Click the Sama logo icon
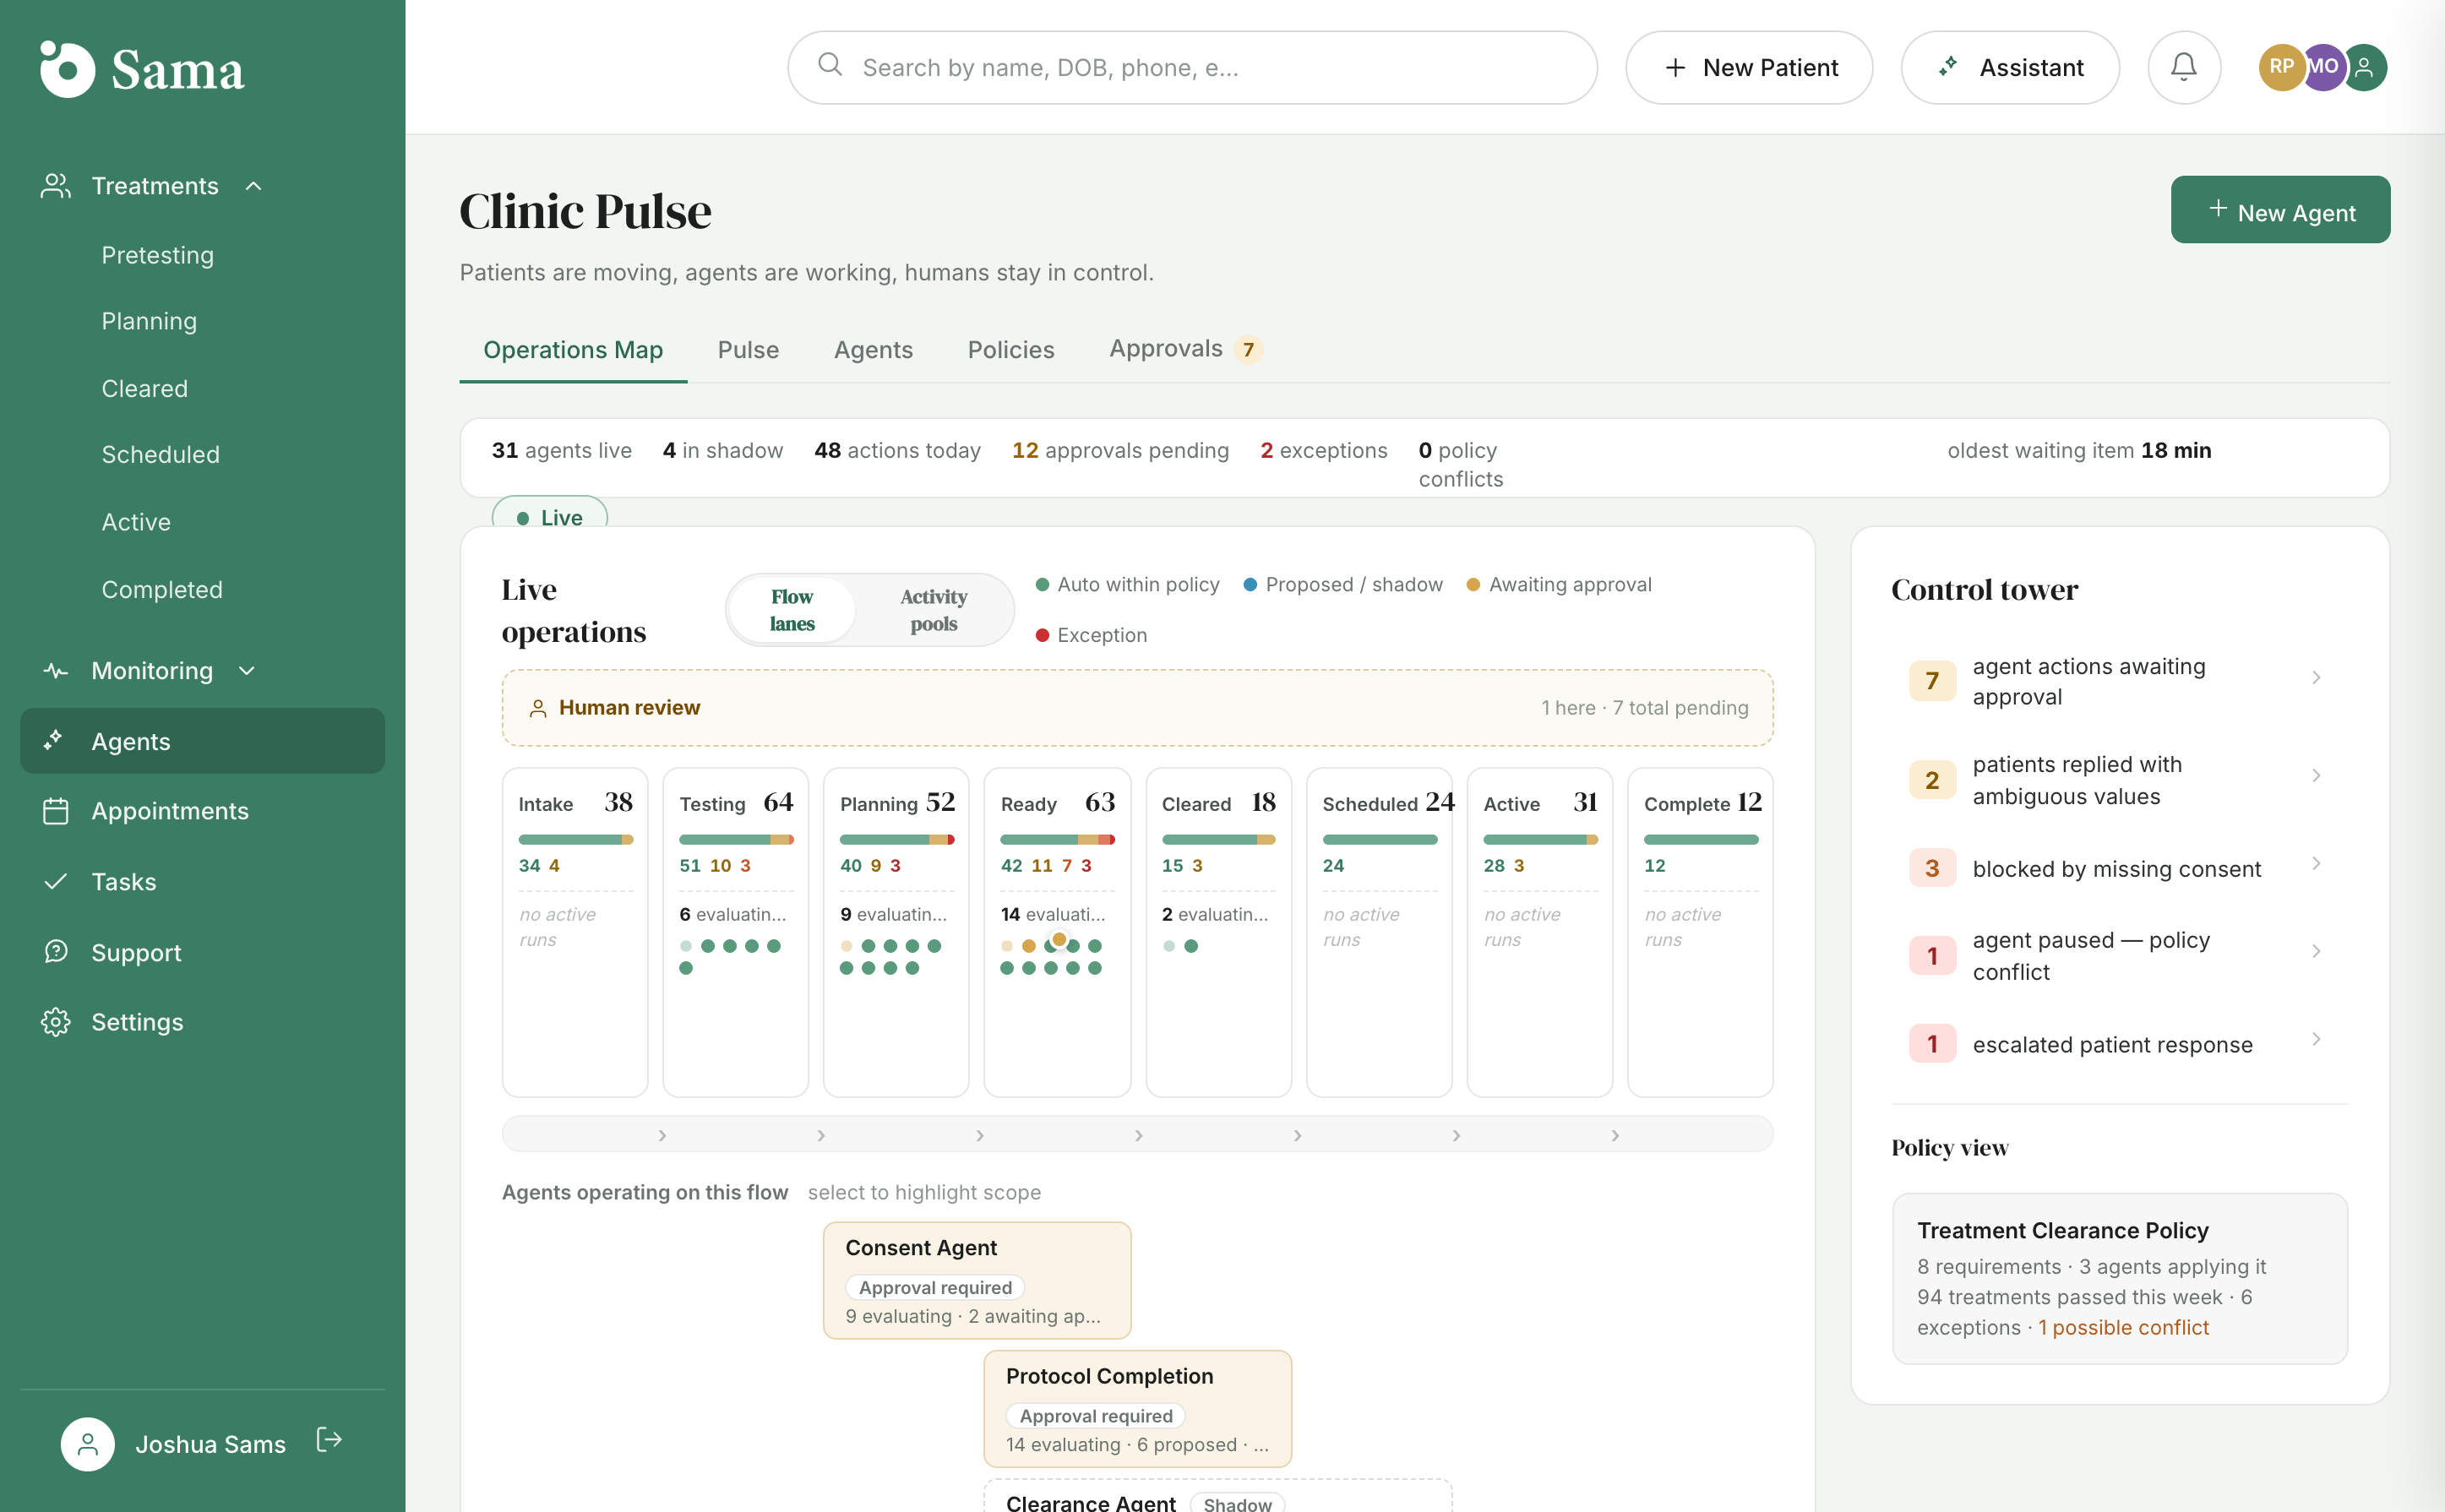Viewport: 2445px width, 1512px height. point(67,69)
